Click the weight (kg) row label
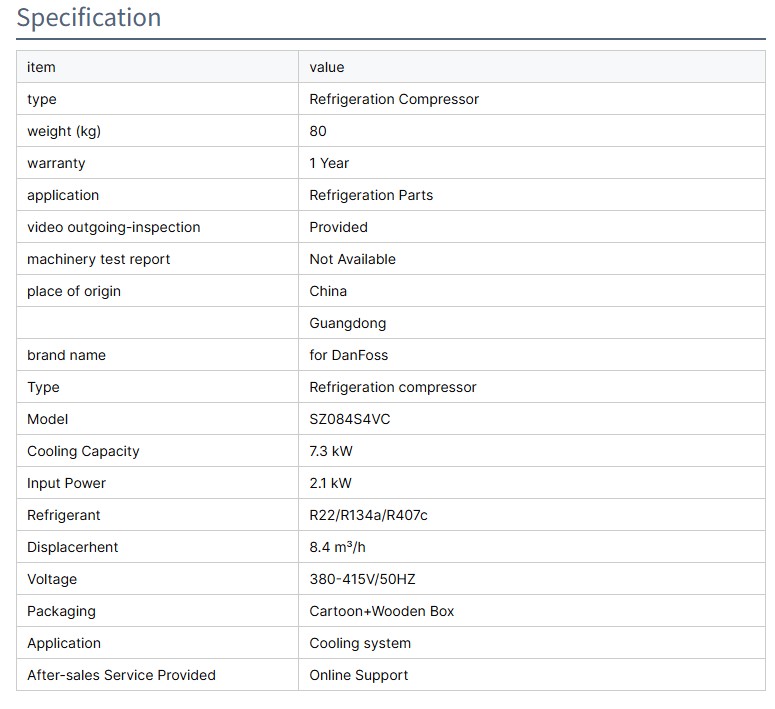Image resolution: width=775 pixels, height=709 pixels. point(64,131)
